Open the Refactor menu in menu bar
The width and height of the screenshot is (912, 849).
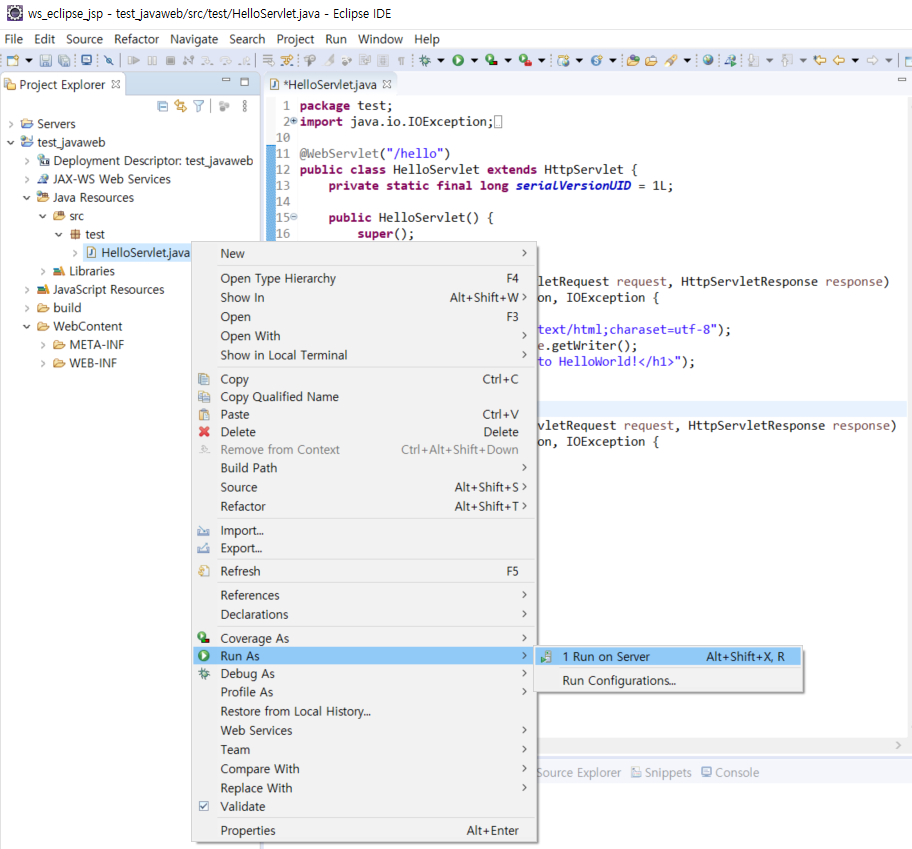pos(137,39)
